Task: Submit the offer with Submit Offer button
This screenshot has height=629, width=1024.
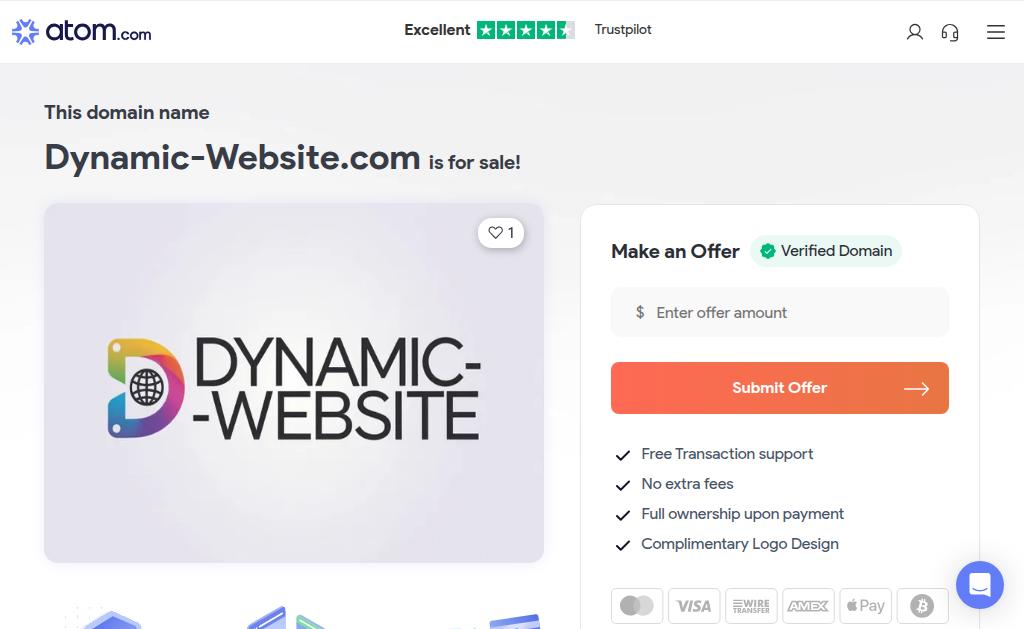Action: pyautogui.click(x=779, y=388)
